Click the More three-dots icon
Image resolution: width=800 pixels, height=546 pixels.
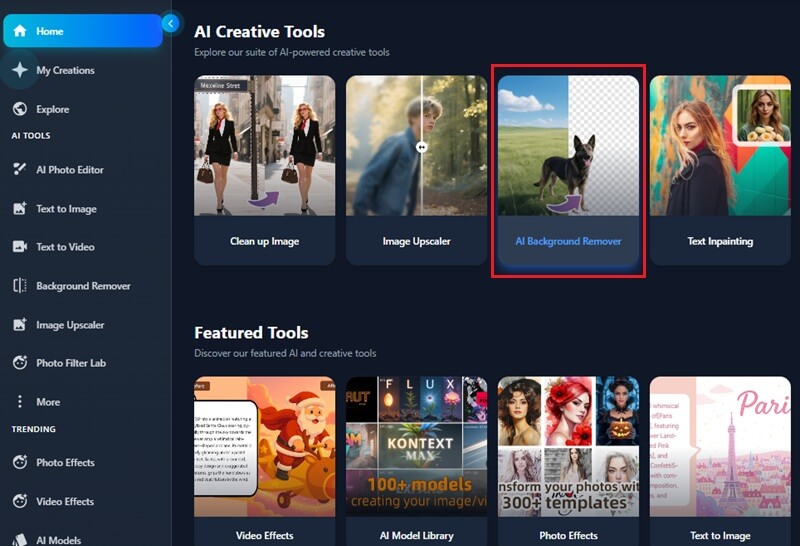coord(20,402)
